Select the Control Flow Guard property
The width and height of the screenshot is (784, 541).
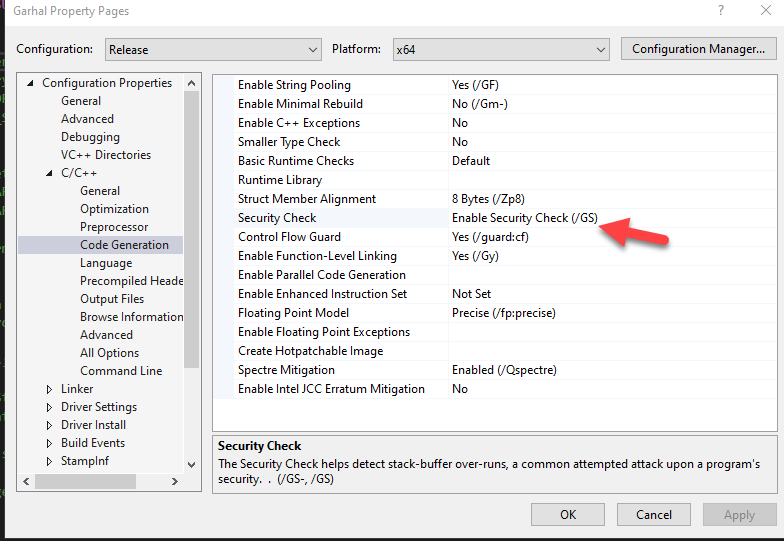[x=290, y=237]
